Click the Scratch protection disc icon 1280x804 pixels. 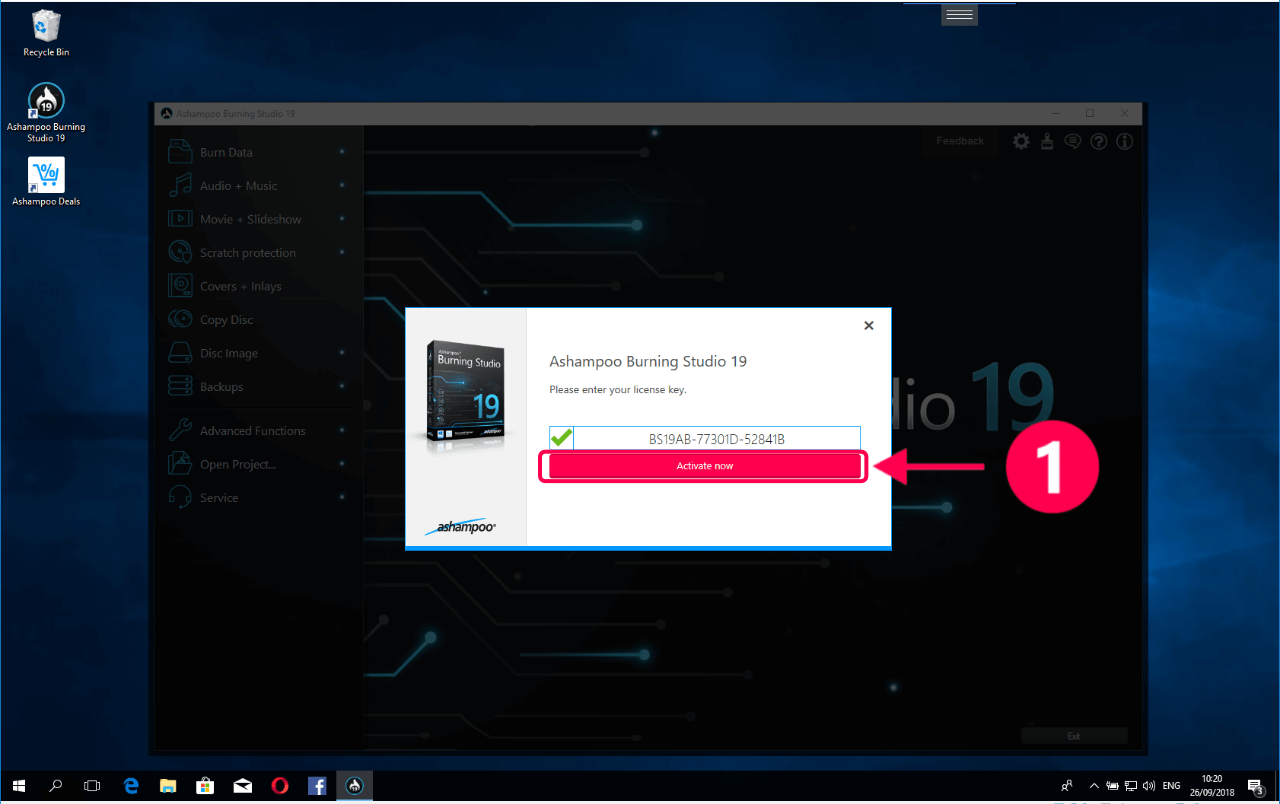pos(180,252)
